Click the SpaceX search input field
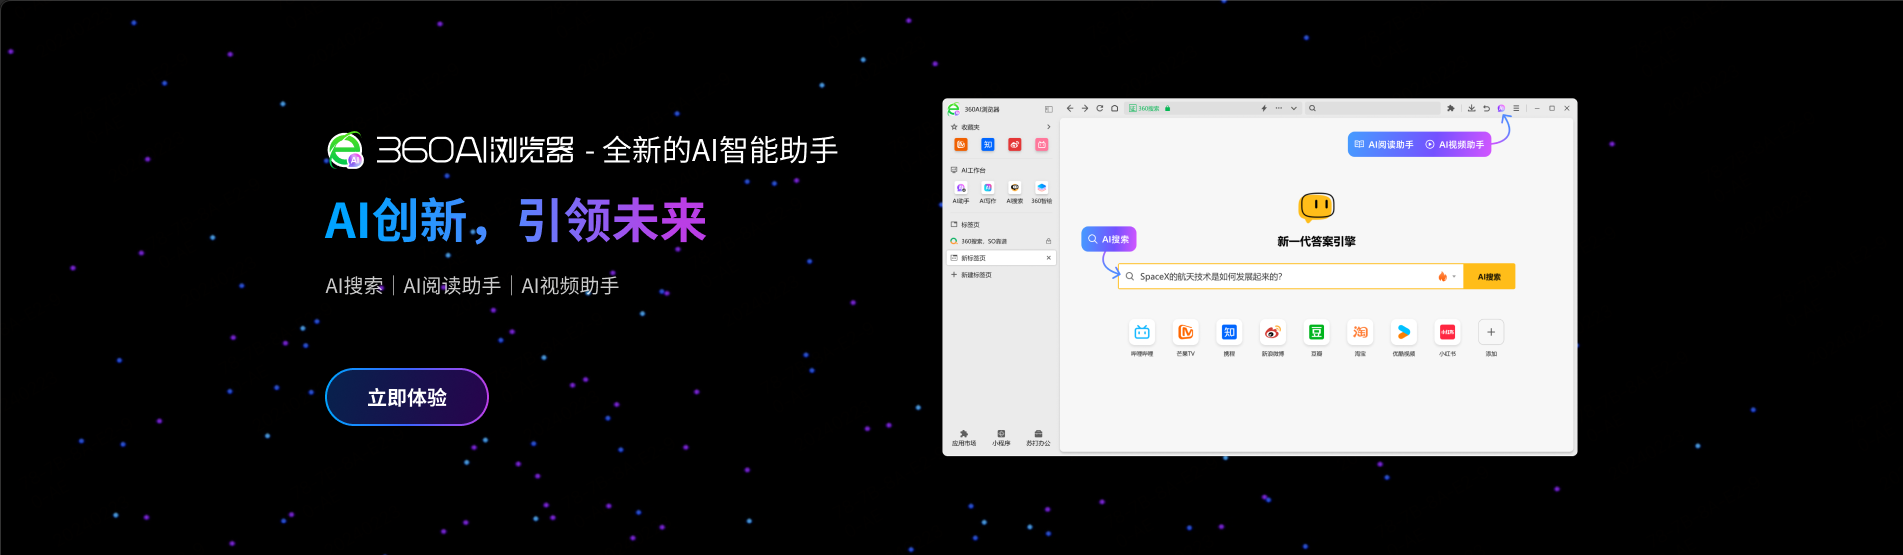This screenshot has width=1903, height=555. (x=1280, y=277)
